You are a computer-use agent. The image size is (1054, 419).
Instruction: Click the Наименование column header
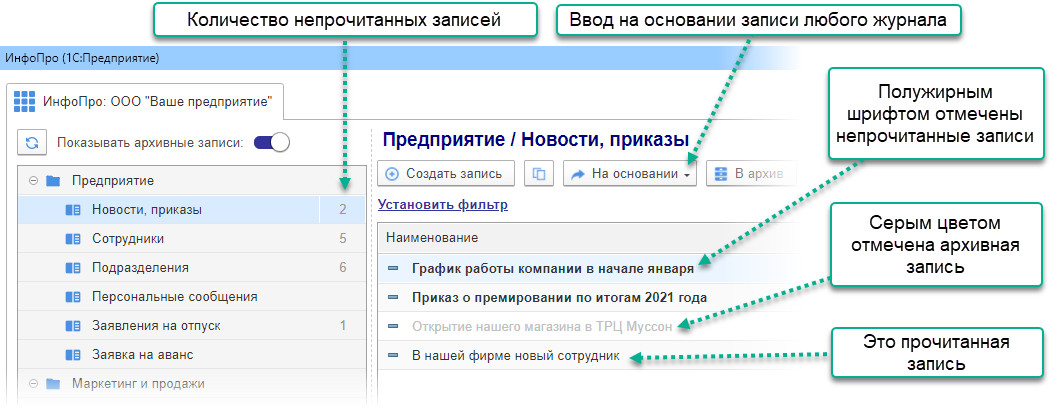432,238
